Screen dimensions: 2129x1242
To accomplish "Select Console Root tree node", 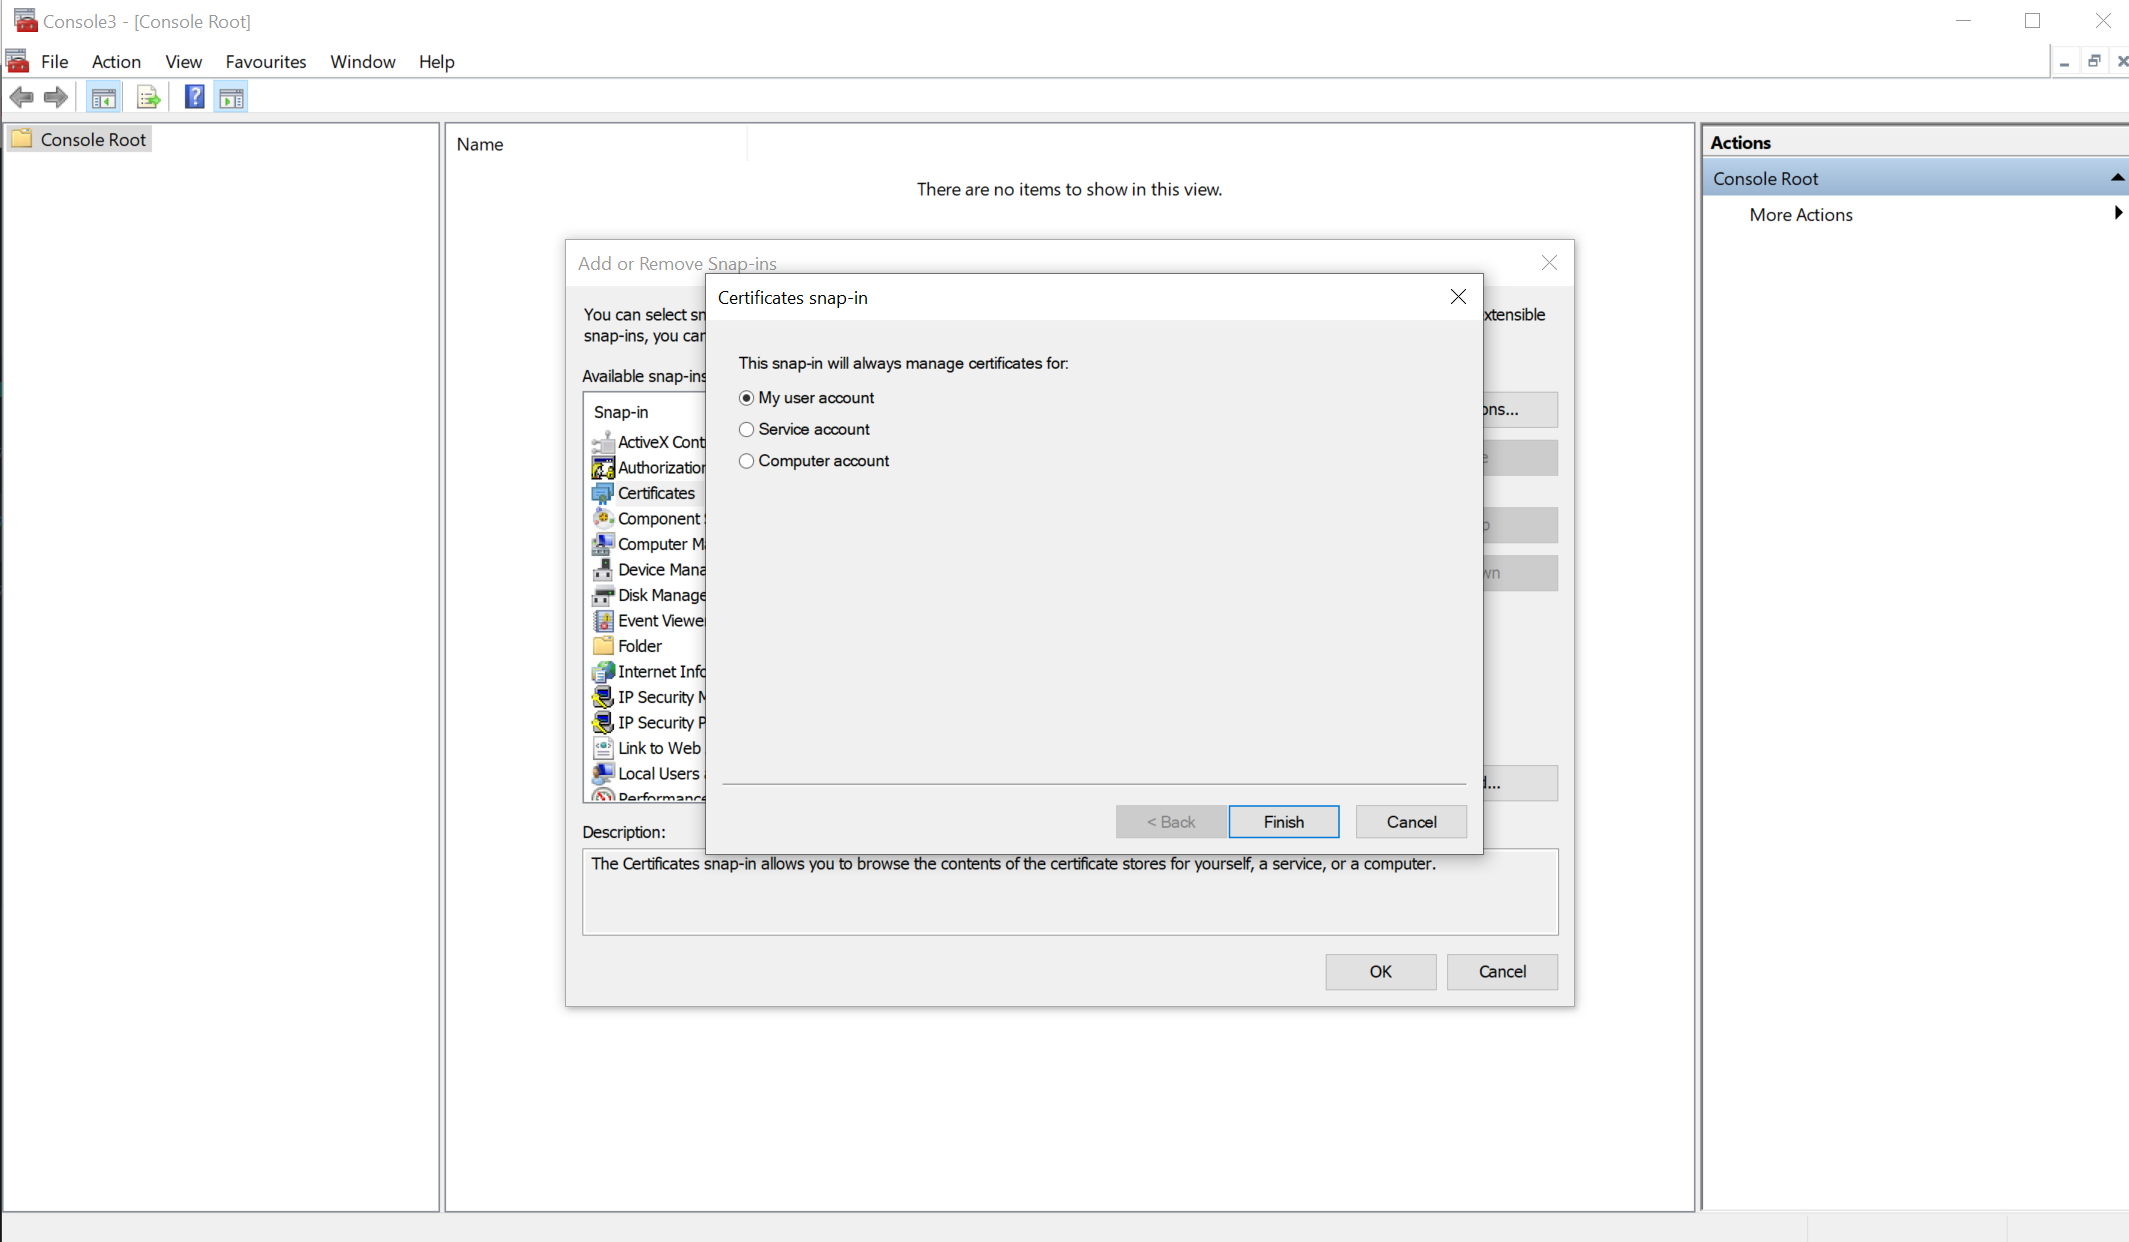I will [x=93, y=140].
